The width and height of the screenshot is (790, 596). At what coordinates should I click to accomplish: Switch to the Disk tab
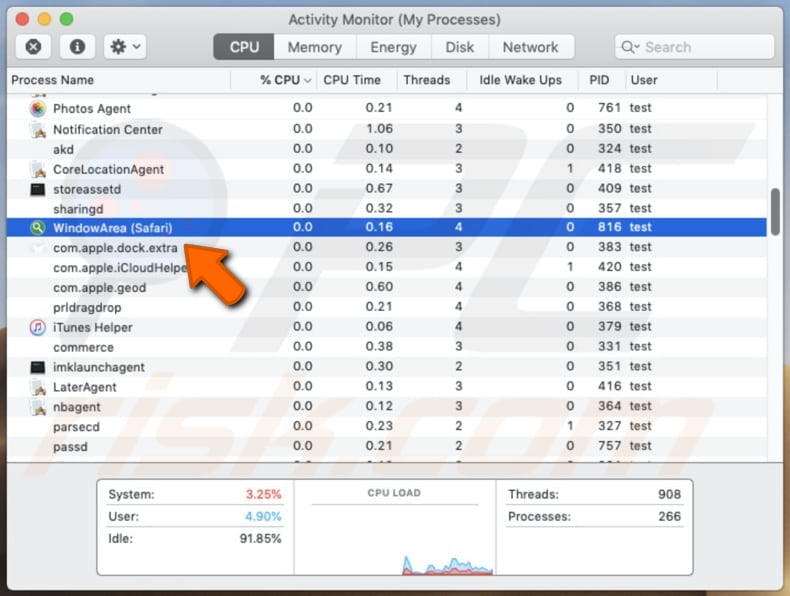tap(459, 47)
